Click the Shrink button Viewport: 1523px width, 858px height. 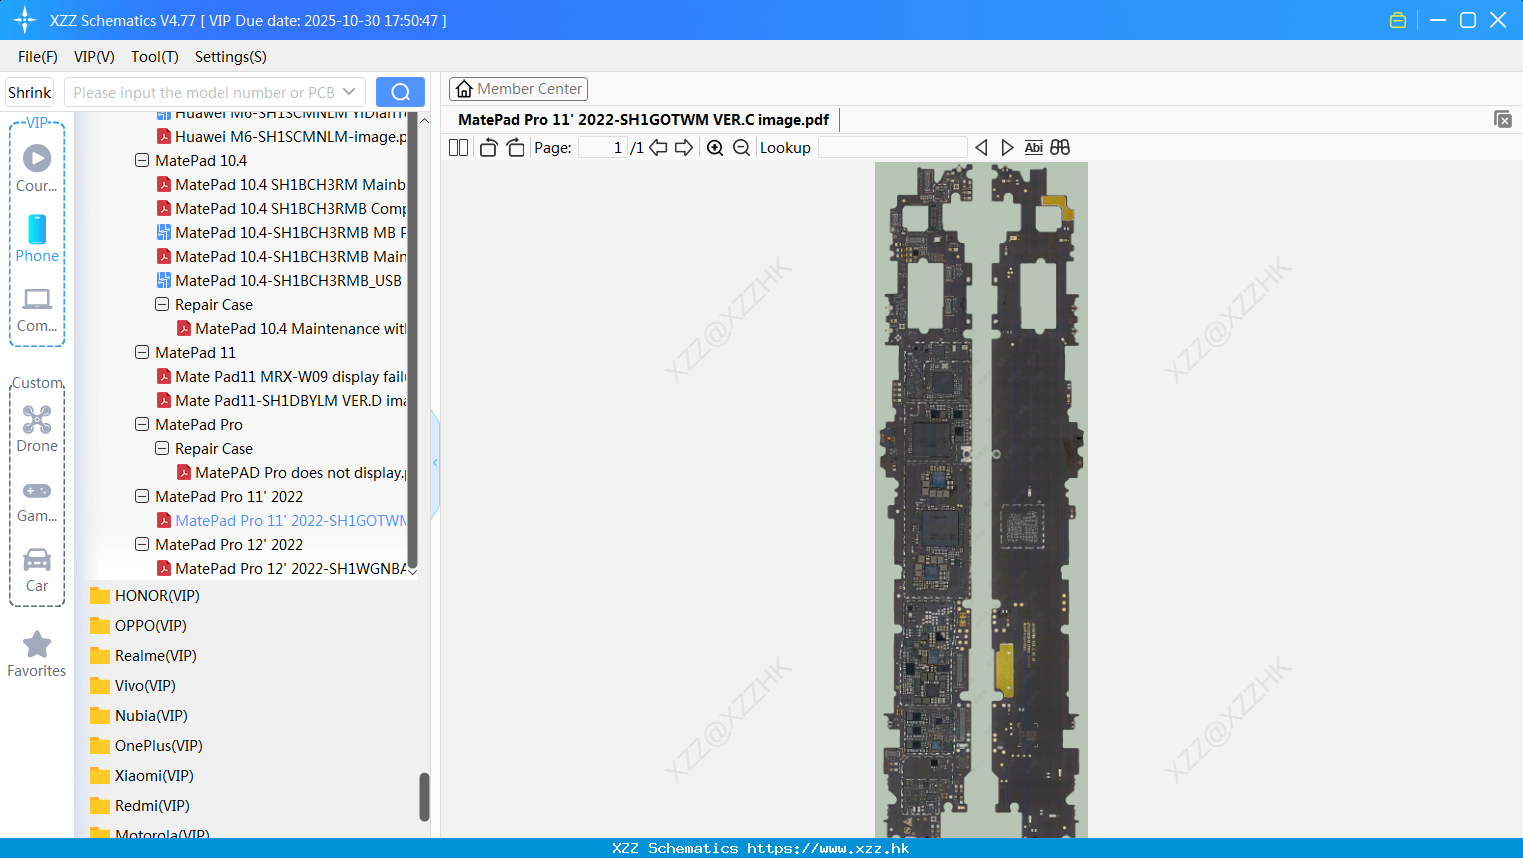point(30,92)
